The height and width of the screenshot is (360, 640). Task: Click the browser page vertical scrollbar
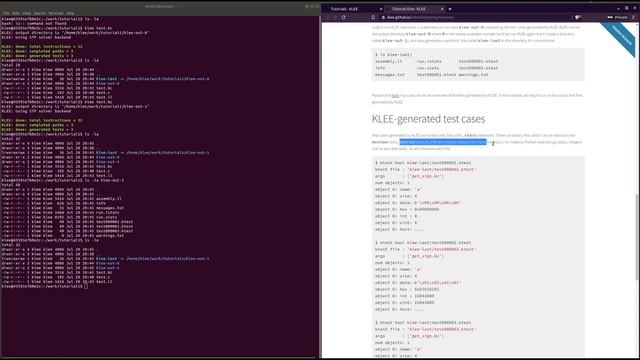637,237
